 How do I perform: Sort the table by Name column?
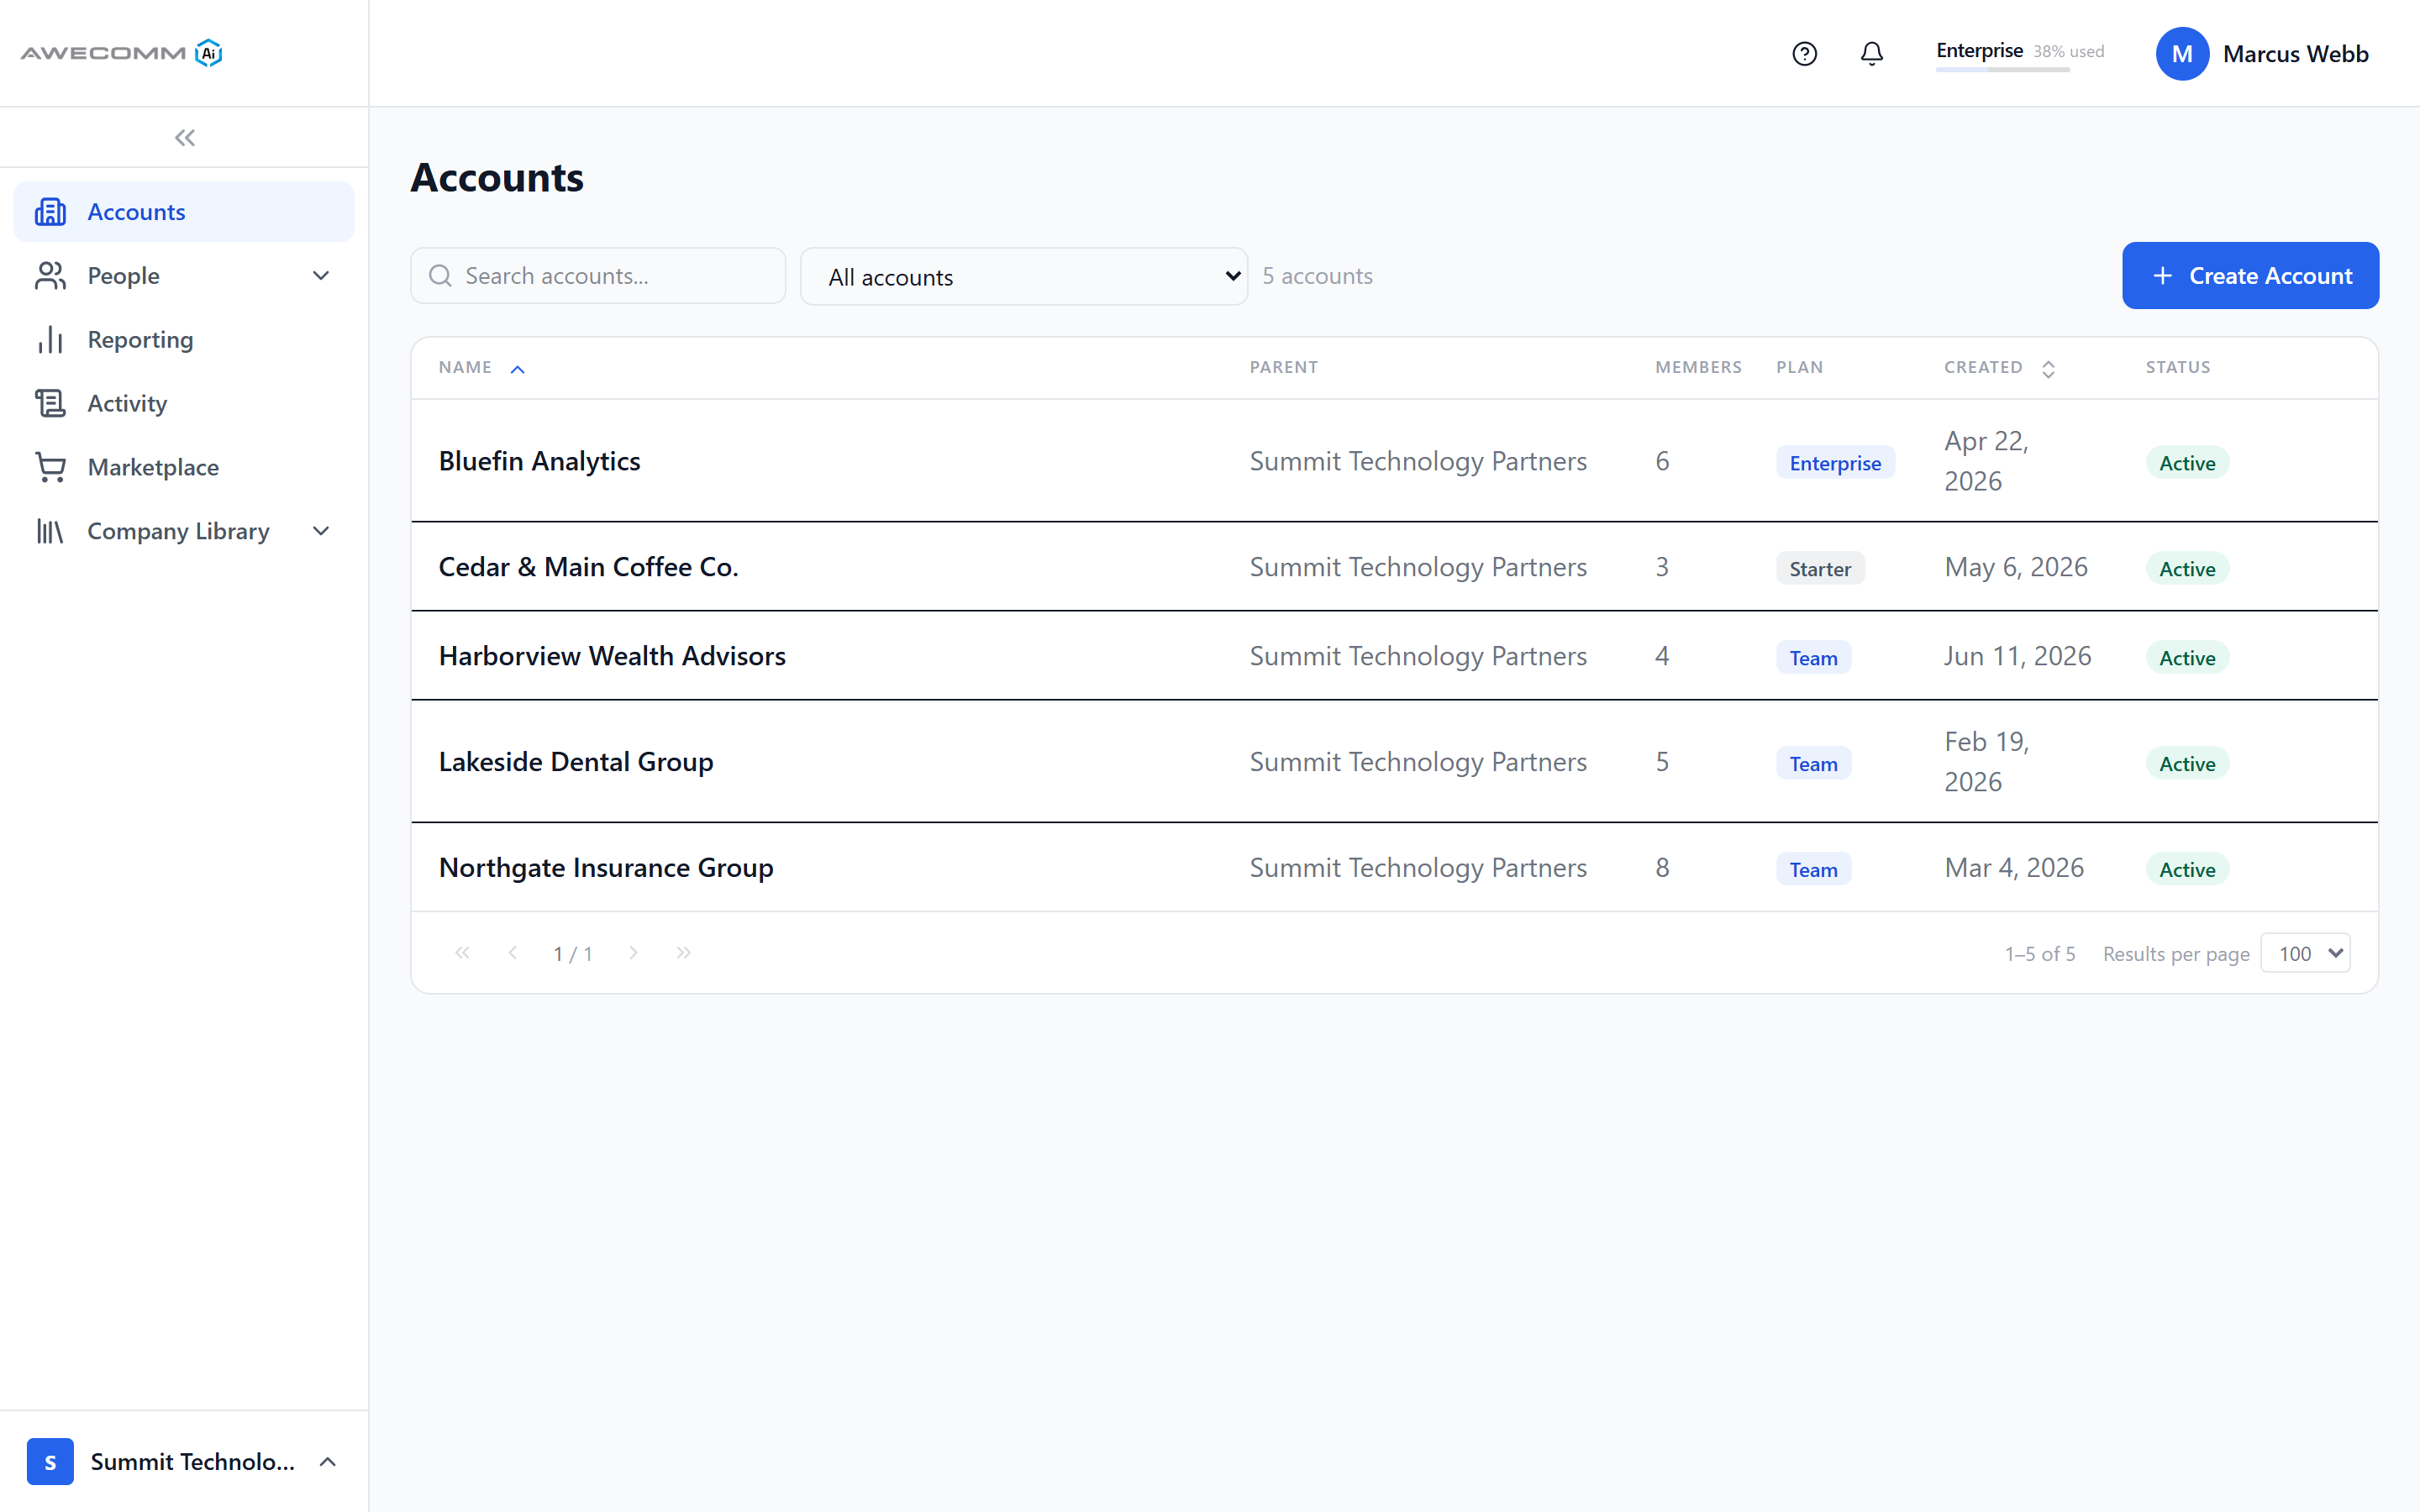click(482, 368)
